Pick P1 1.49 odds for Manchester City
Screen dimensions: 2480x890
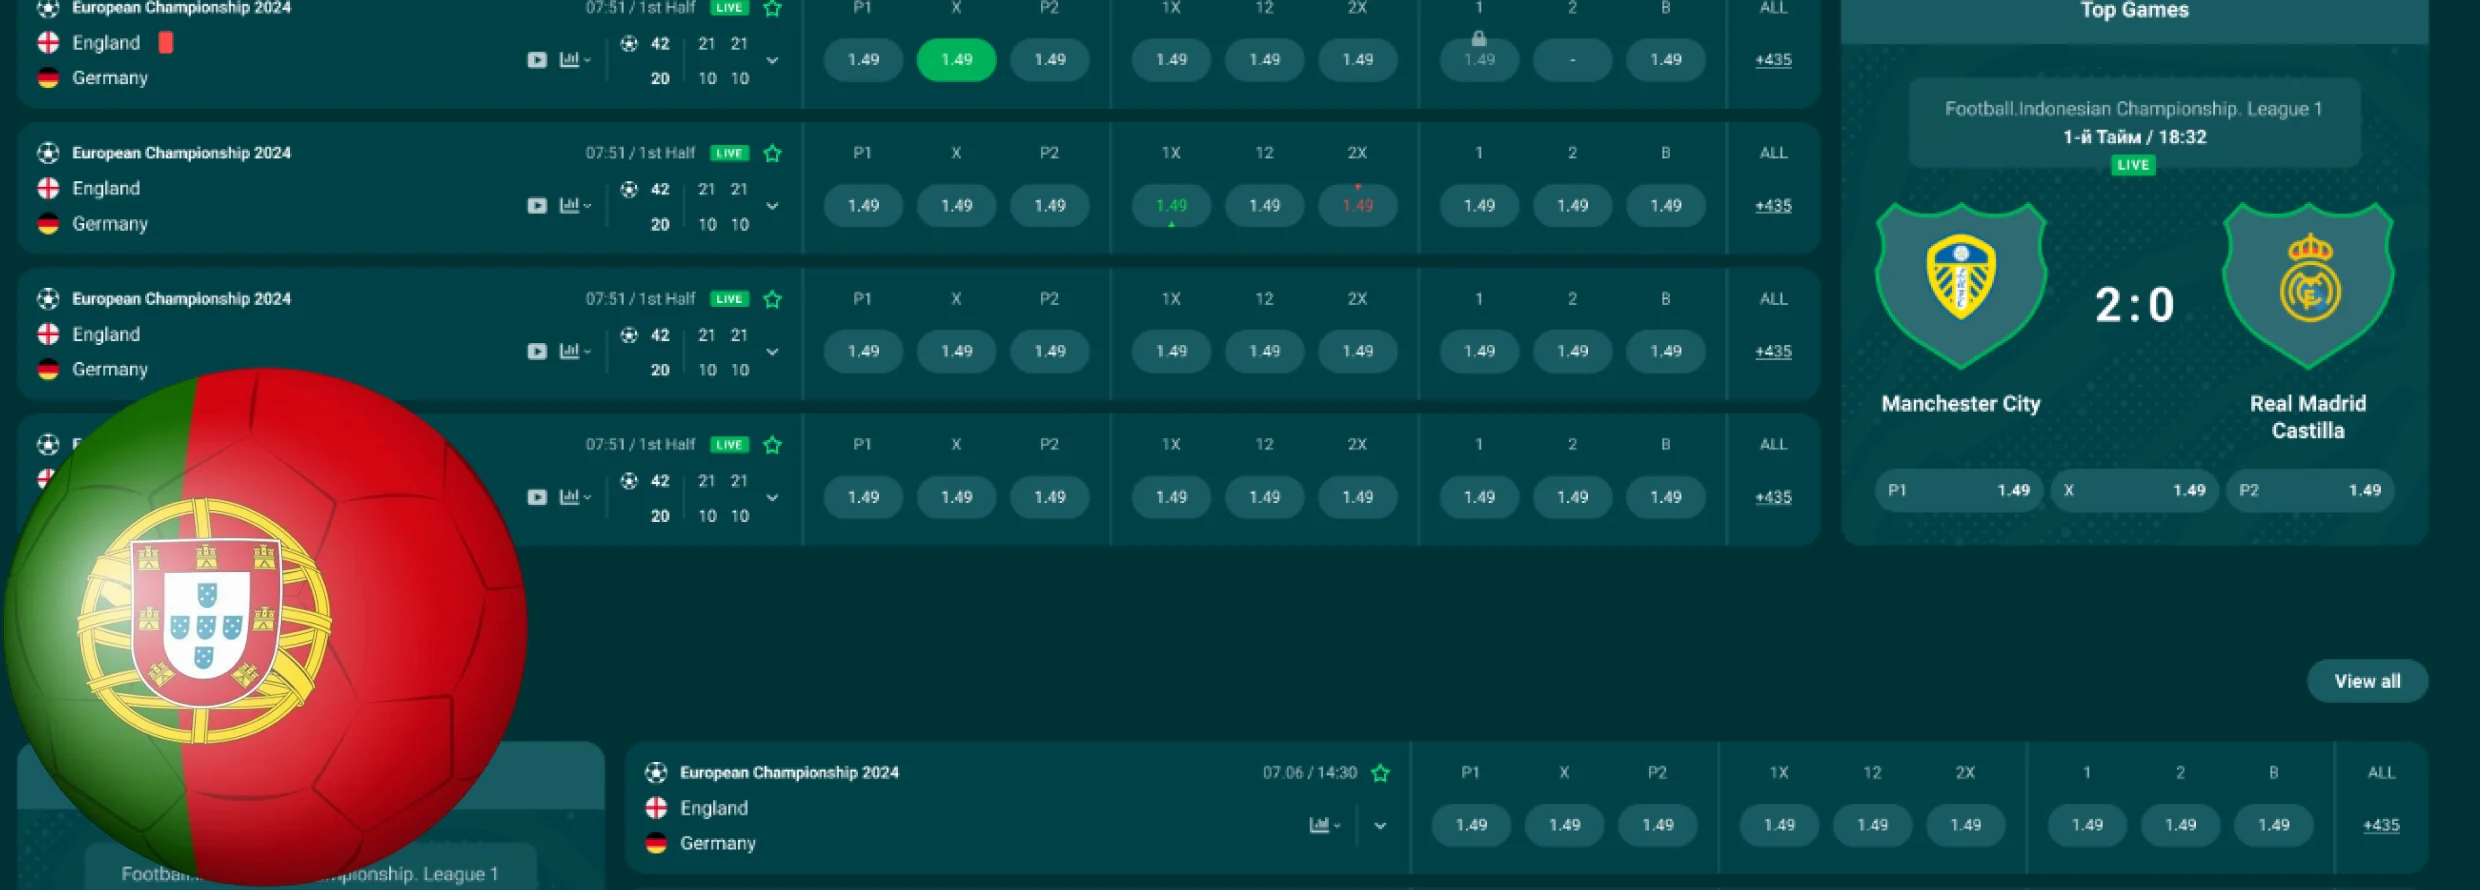(1958, 490)
